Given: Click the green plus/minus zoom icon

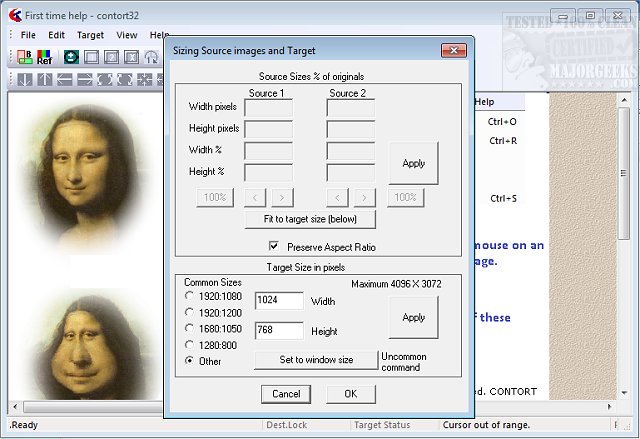Looking at the screenshot, I should [71, 57].
